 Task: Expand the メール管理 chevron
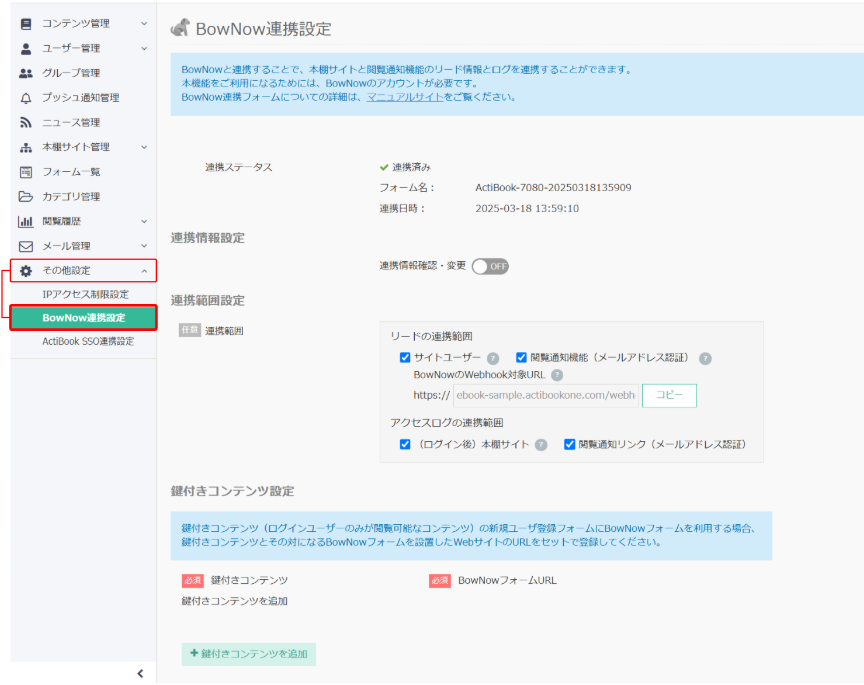(x=144, y=246)
